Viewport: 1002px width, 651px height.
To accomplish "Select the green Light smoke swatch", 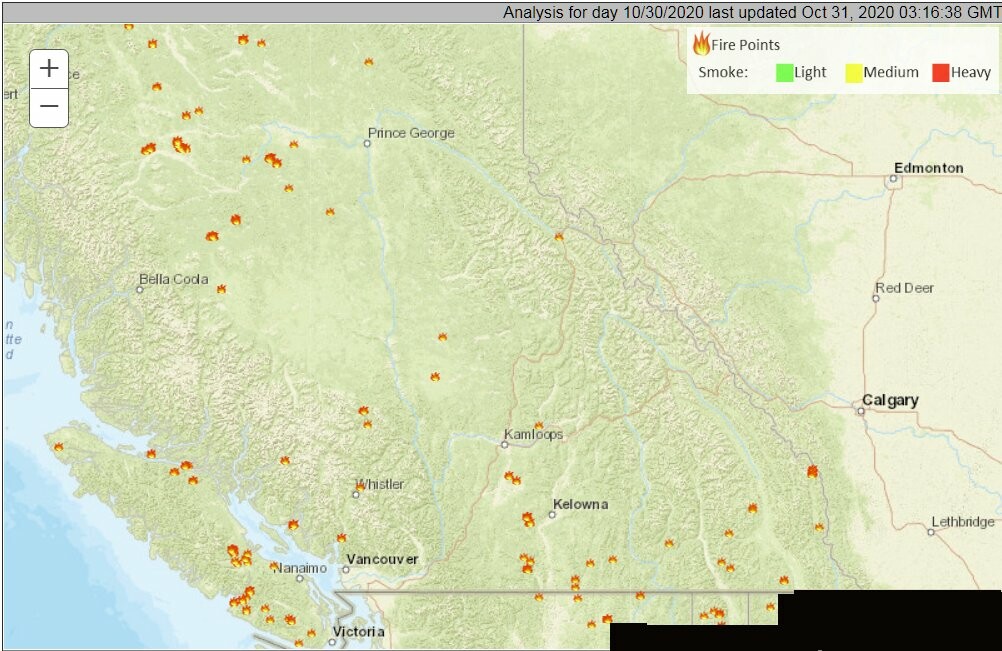I will (x=785, y=72).
